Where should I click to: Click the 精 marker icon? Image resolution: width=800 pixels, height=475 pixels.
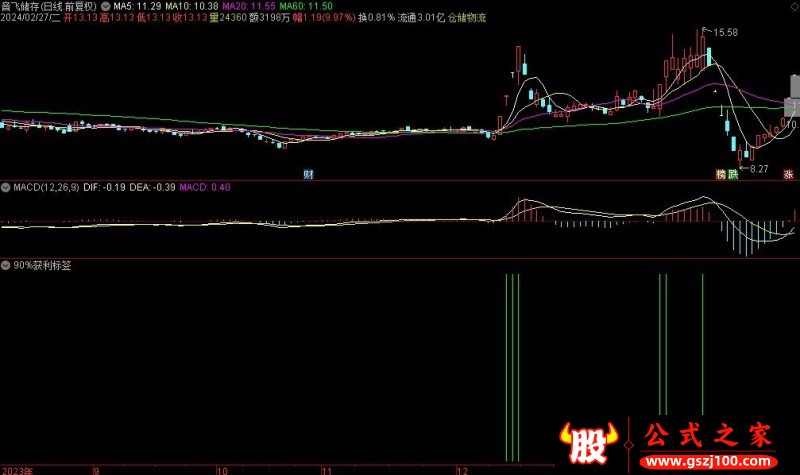click(720, 174)
